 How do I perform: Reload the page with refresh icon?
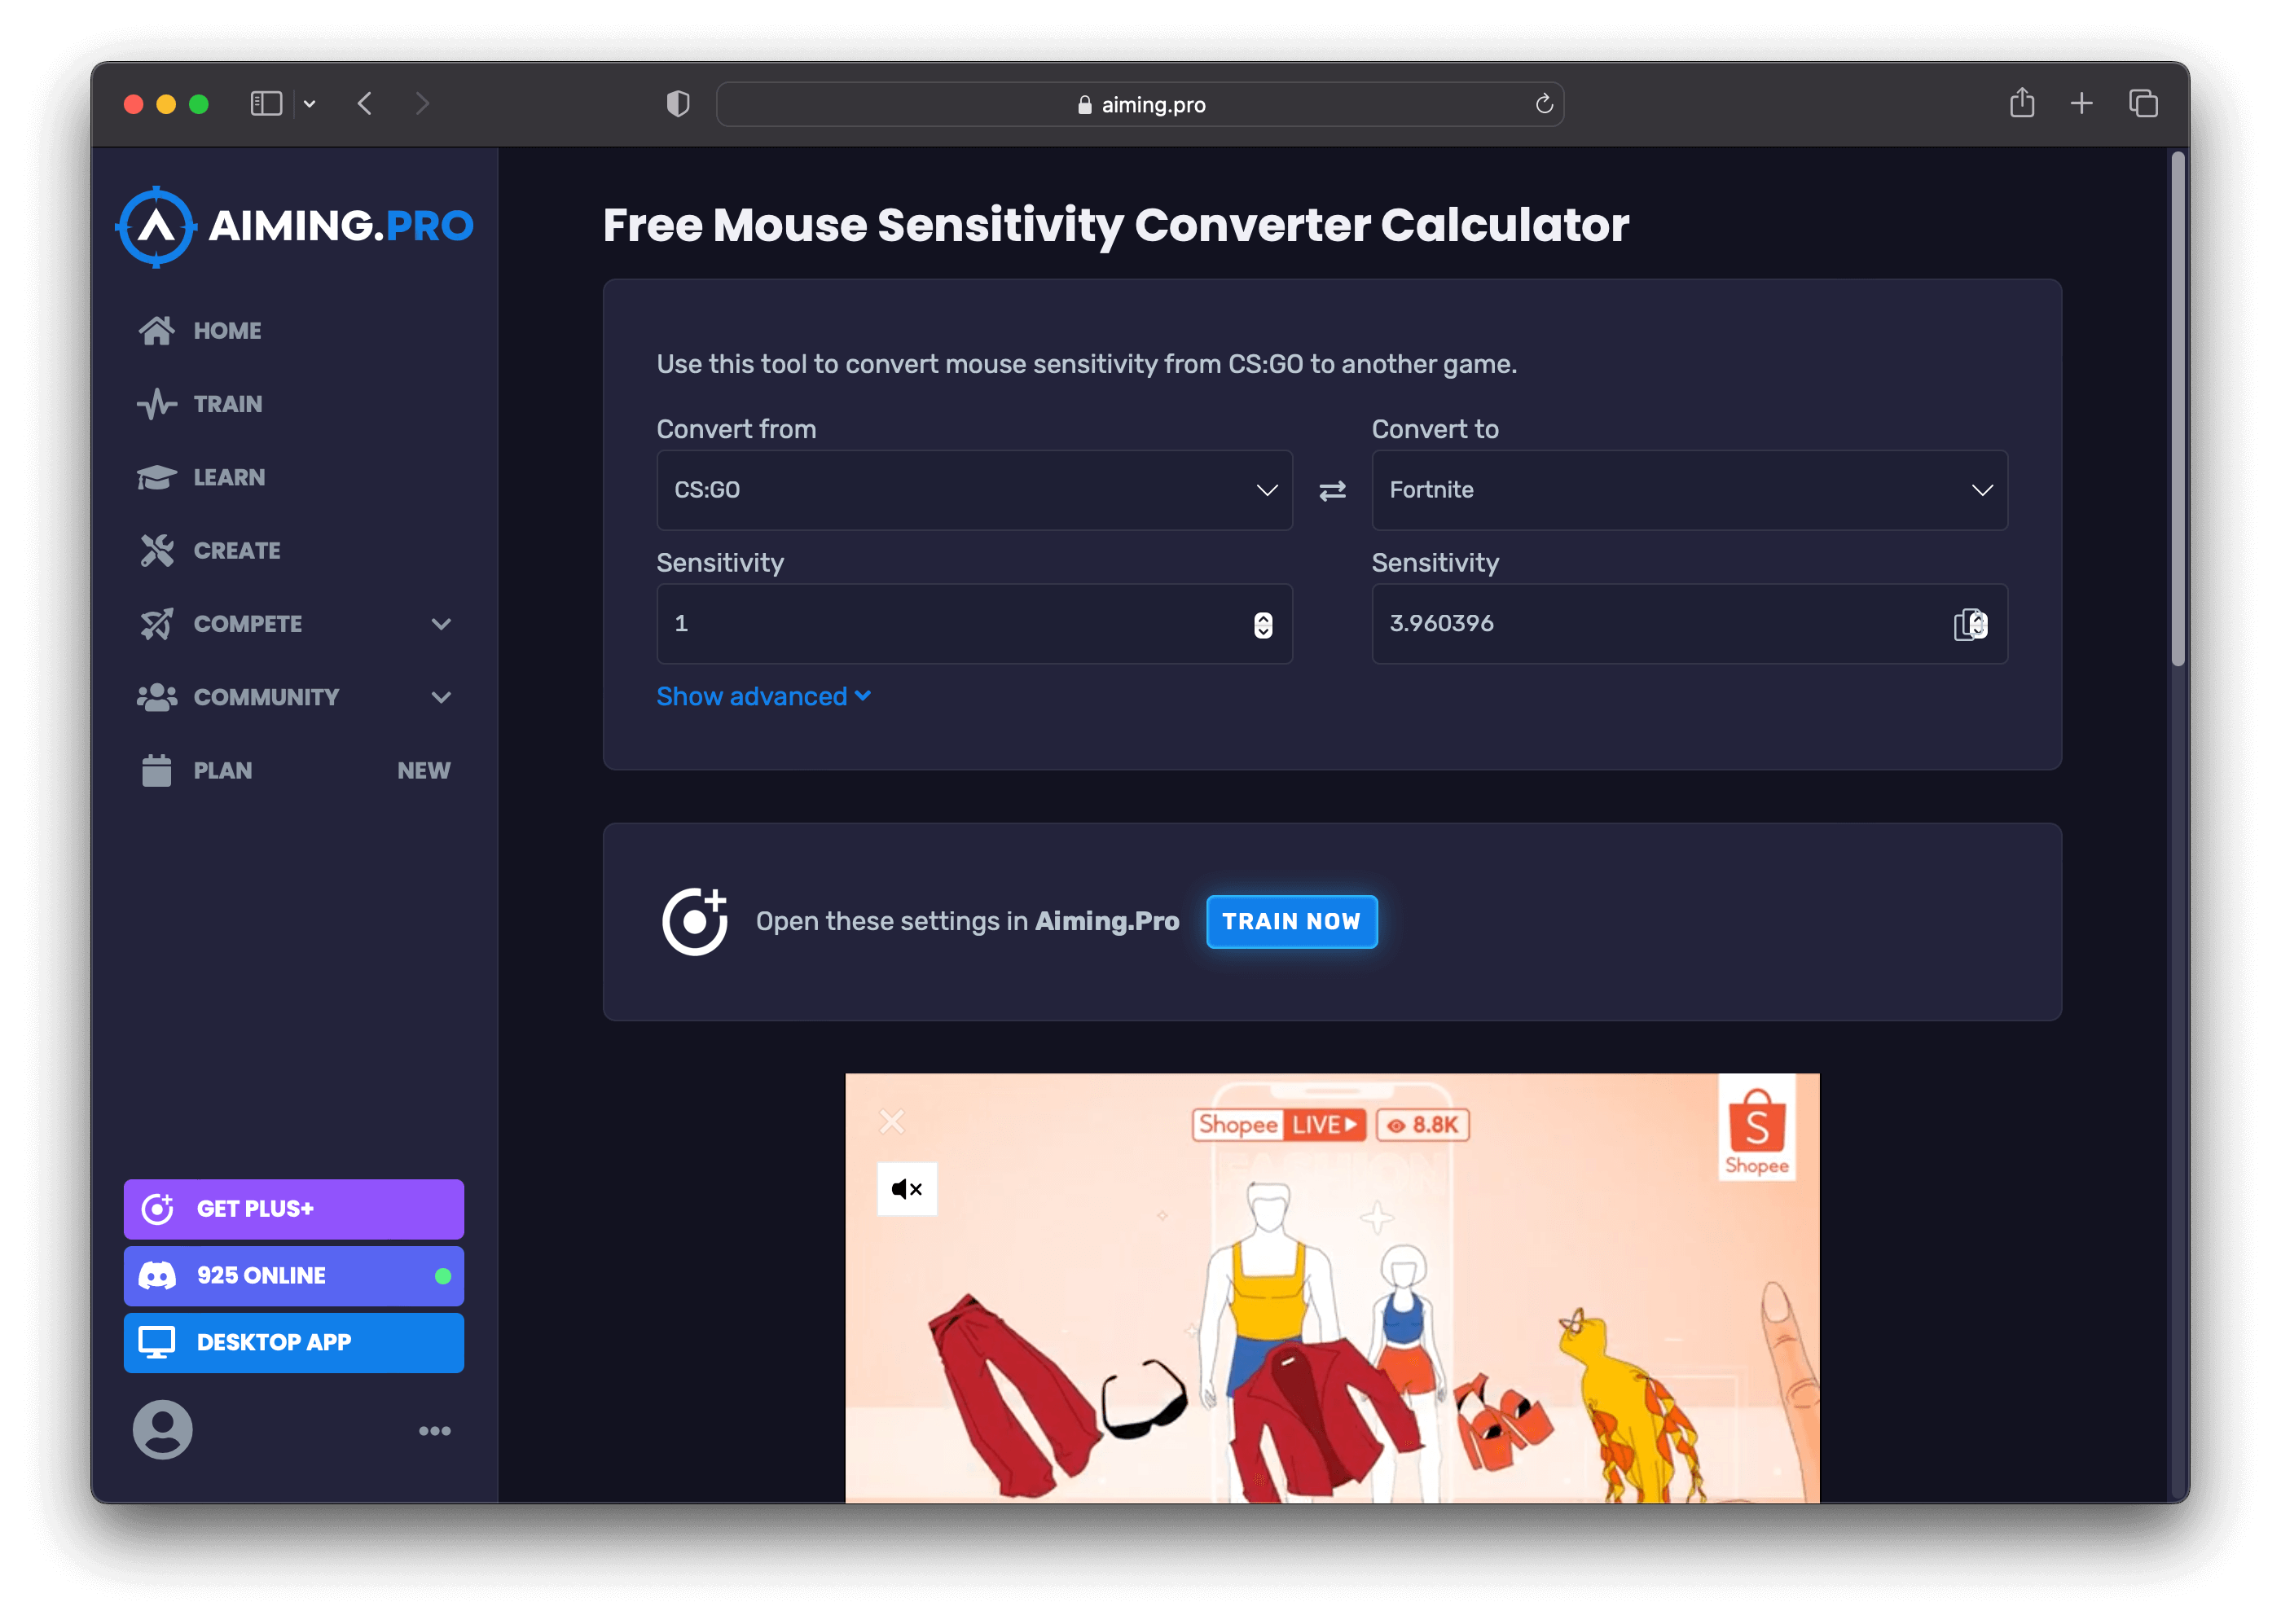coord(1543,104)
